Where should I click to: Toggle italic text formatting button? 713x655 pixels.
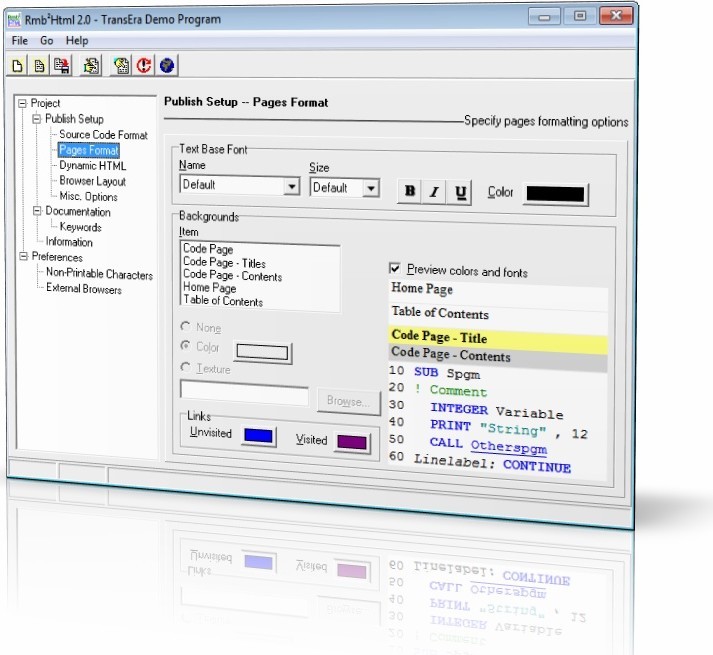pyautogui.click(x=434, y=191)
